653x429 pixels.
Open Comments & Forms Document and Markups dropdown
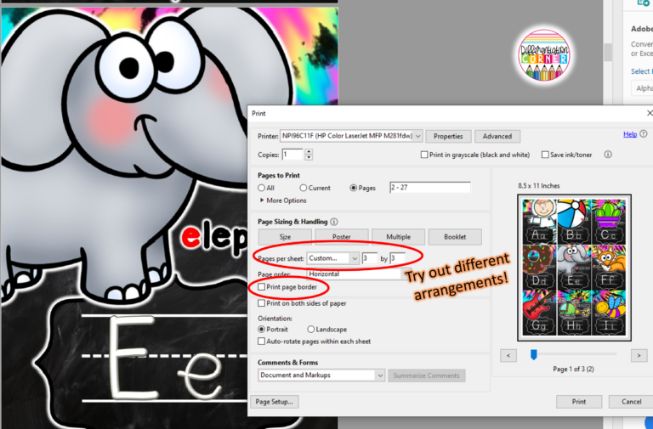pos(321,375)
